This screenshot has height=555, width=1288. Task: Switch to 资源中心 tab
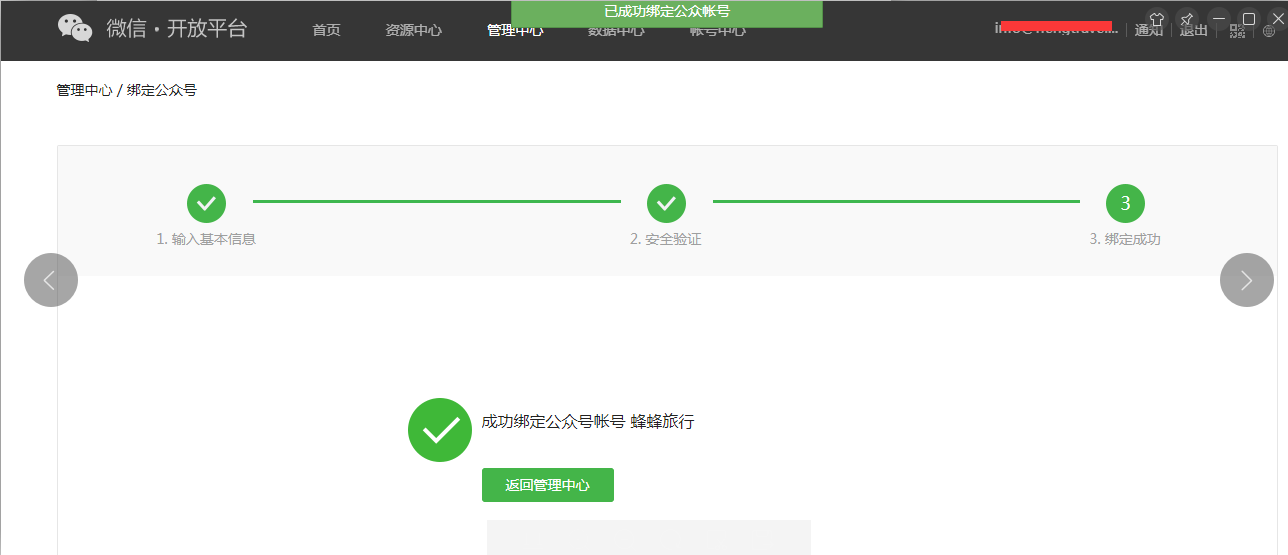(413, 30)
